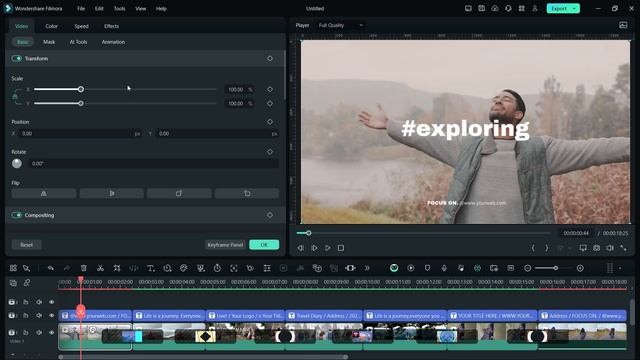
Task: Click the snapshot picture icon above preview
Action: coord(623,25)
